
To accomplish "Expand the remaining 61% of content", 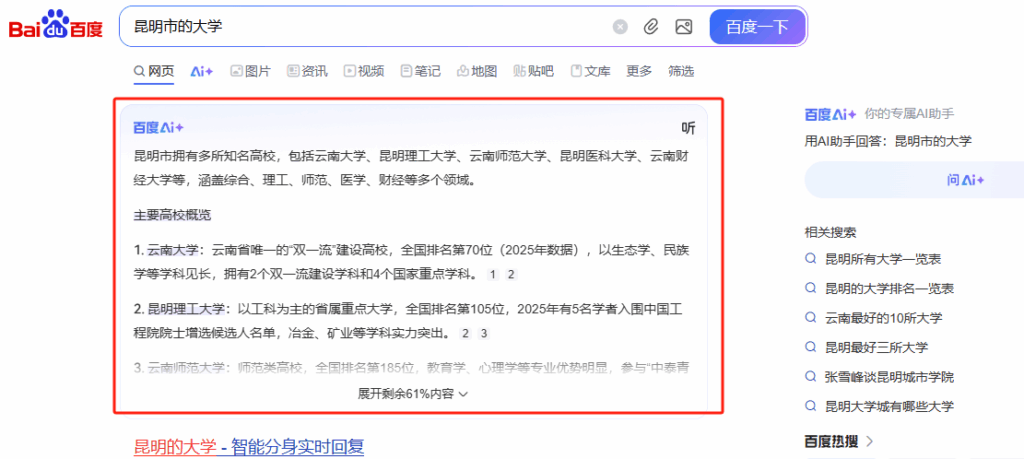I will [x=413, y=394].
